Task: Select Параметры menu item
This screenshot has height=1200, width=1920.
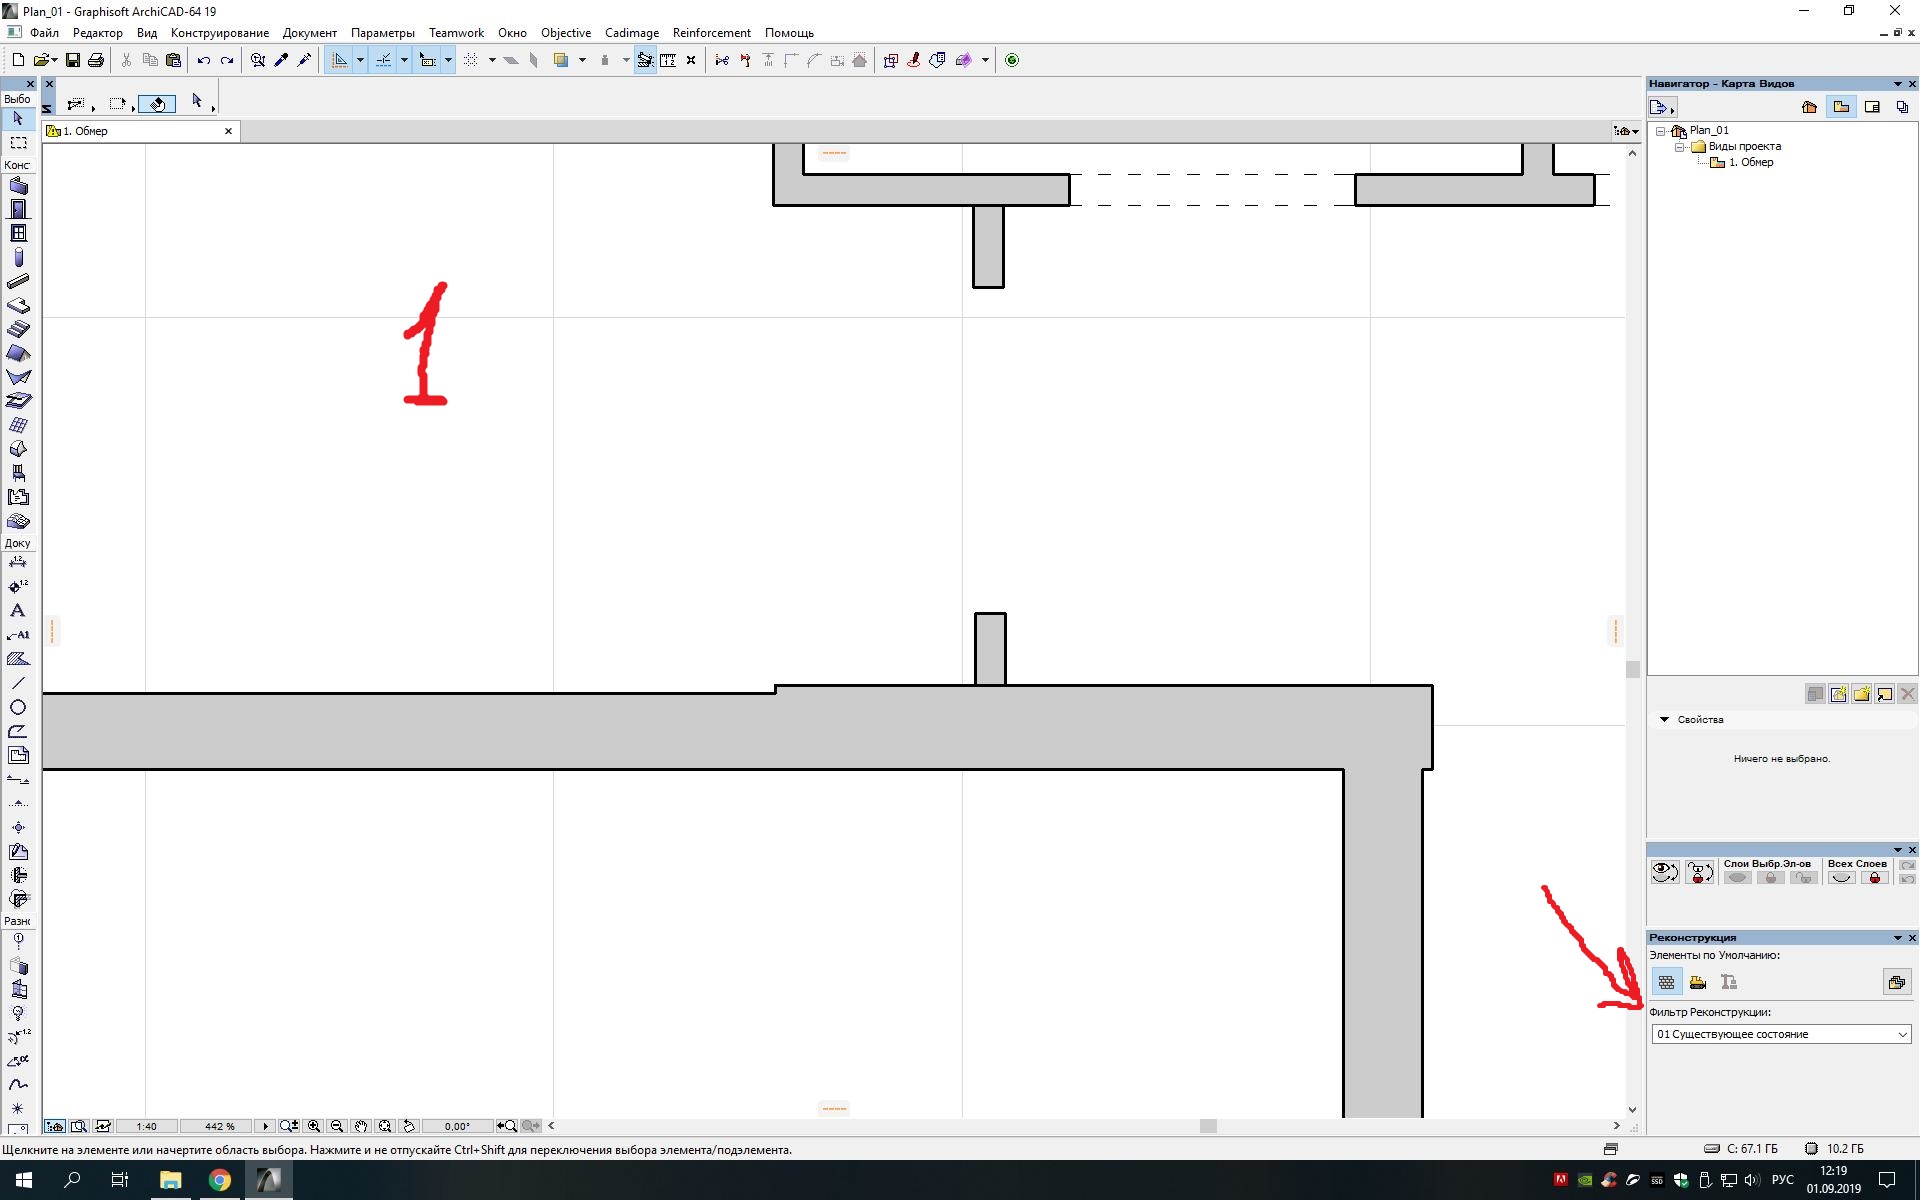Action: tap(383, 32)
